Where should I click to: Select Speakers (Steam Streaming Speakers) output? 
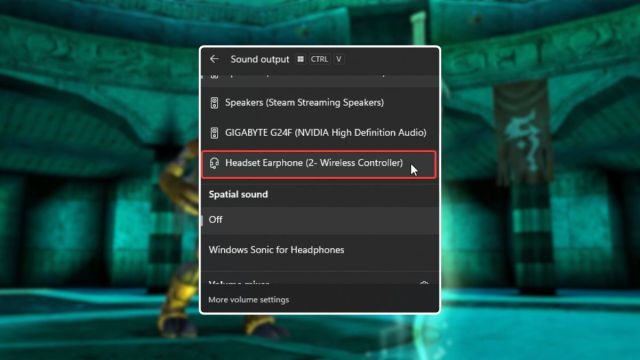[x=319, y=102]
